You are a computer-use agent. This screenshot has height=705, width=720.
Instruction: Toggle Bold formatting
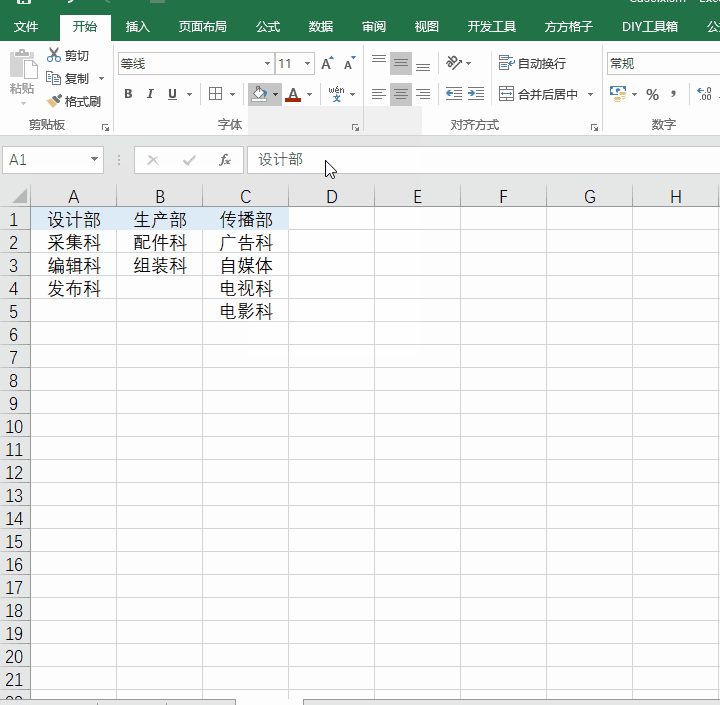point(129,94)
